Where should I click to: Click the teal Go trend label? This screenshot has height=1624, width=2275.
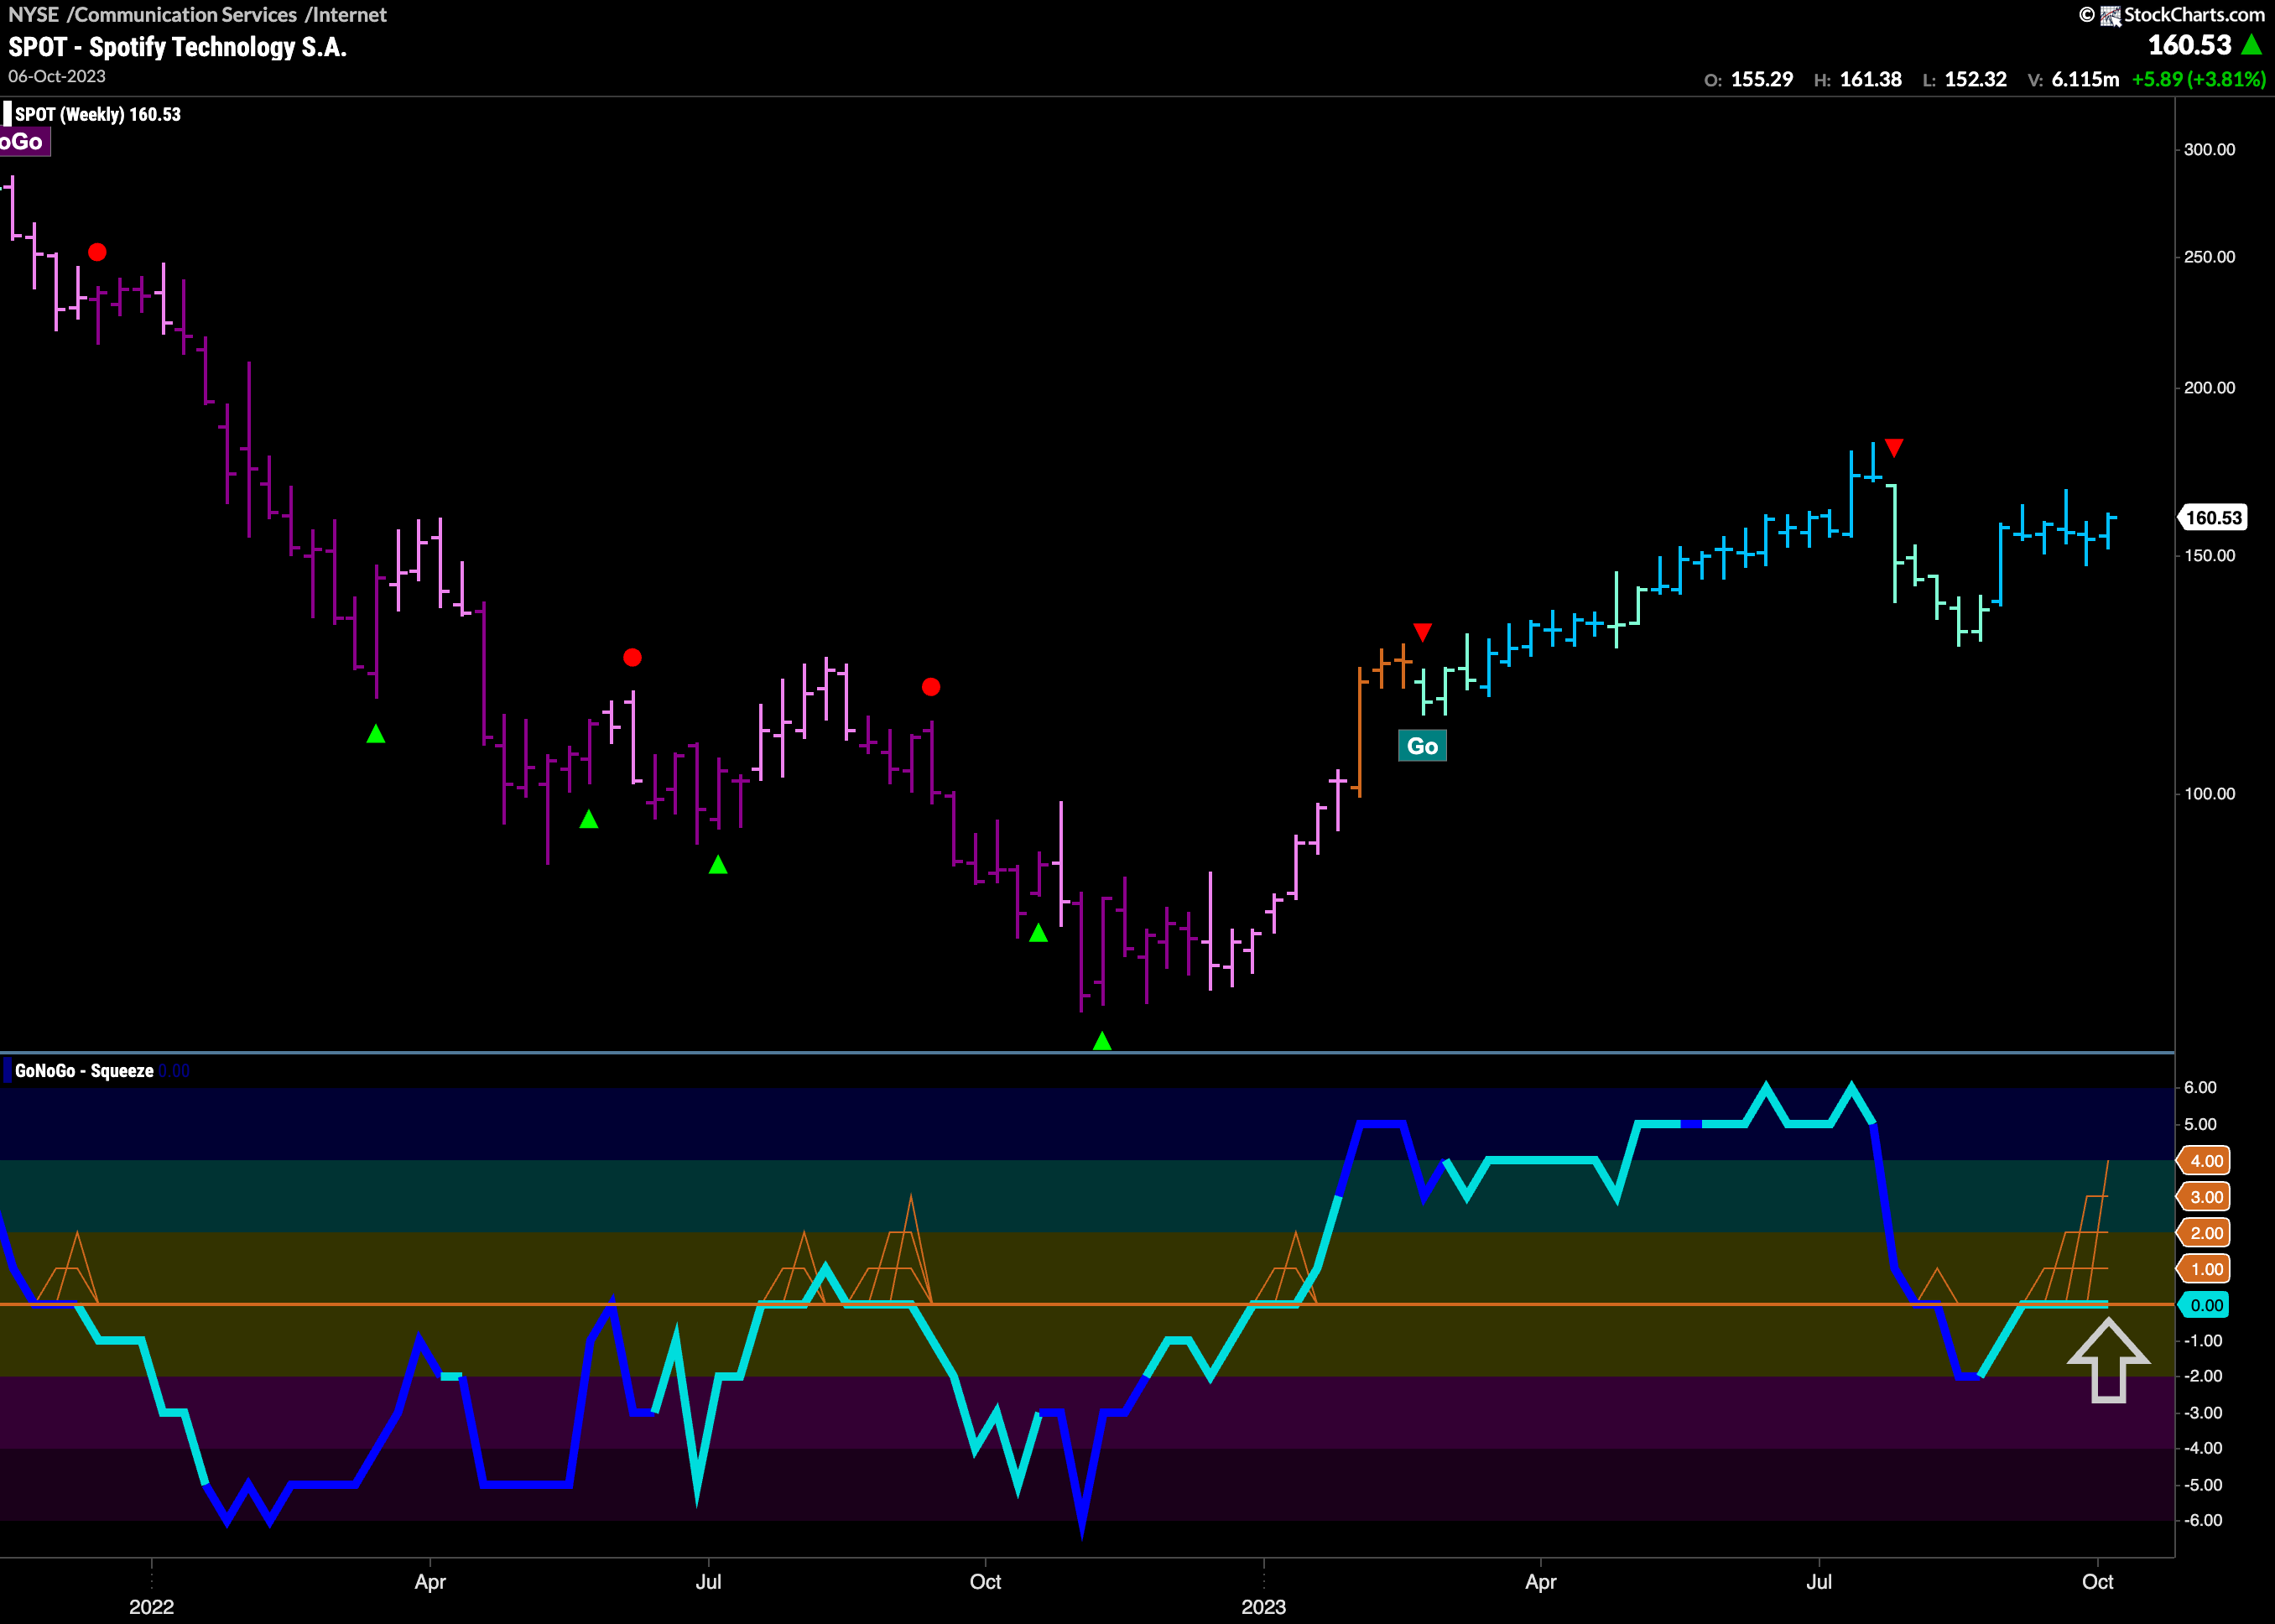pyautogui.click(x=1422, y=746)
